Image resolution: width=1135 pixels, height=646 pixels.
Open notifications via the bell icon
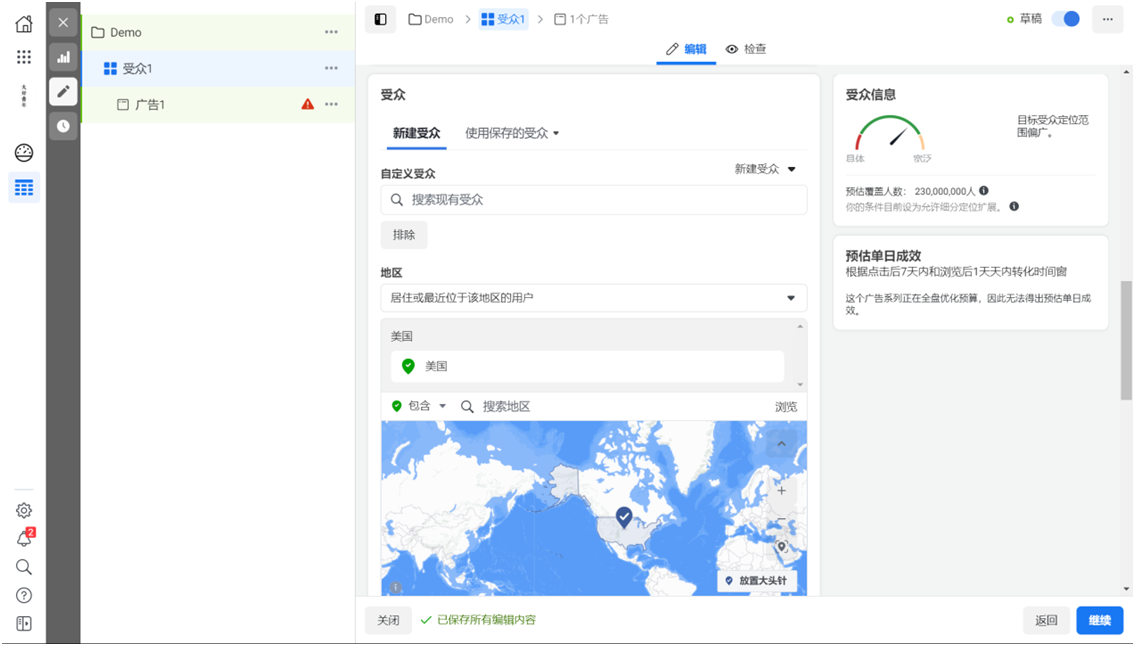23,538
